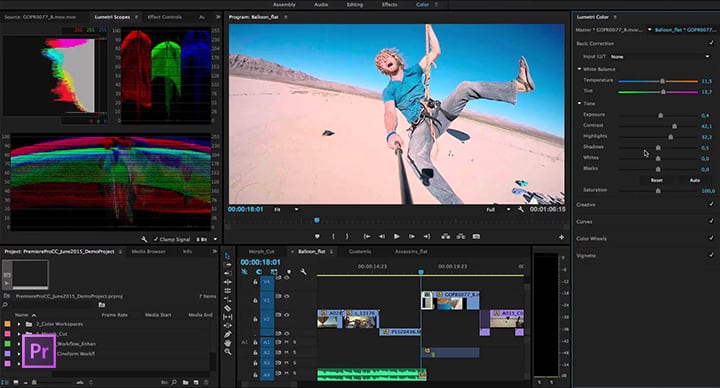Select the Rolling Edit tool
Screen dimensions: 720x388
(x=227, y=282)
